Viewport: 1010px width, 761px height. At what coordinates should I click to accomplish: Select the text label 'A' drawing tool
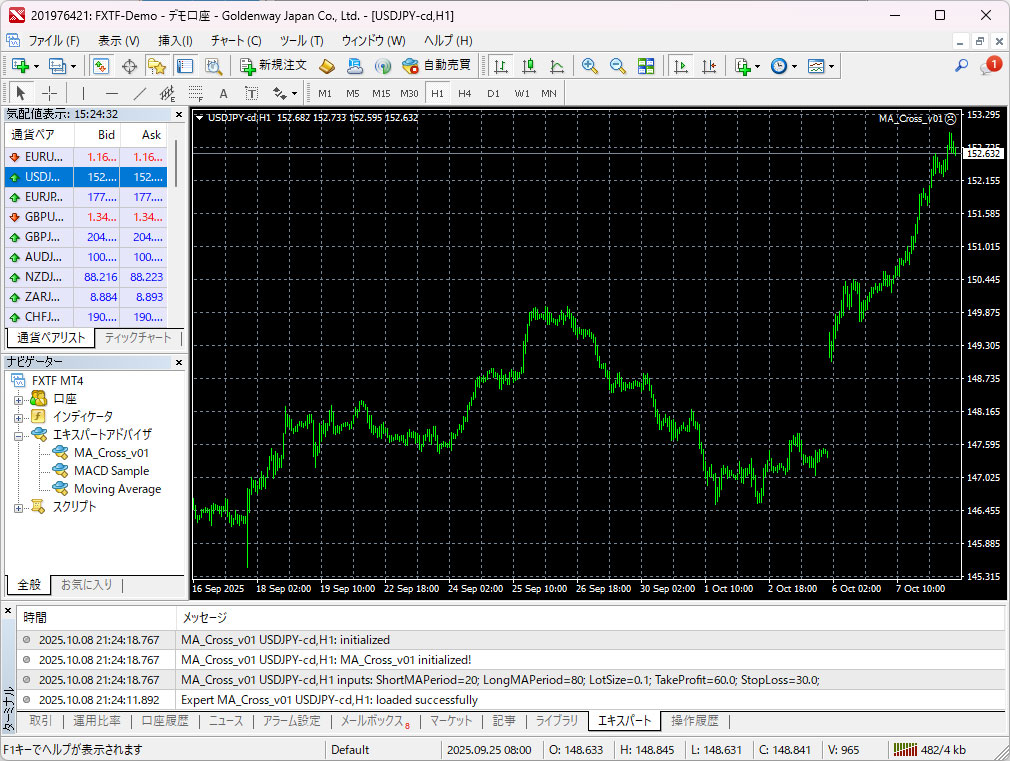pyautogui.click(x=223, y=93)
